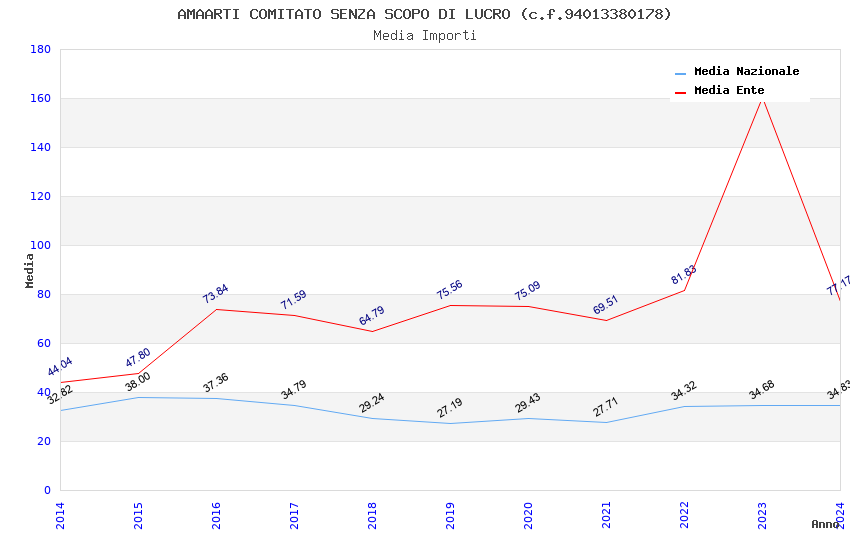Screen dimensions: 850x550
Task: Click the 34.32 data label
Action: 684,391
